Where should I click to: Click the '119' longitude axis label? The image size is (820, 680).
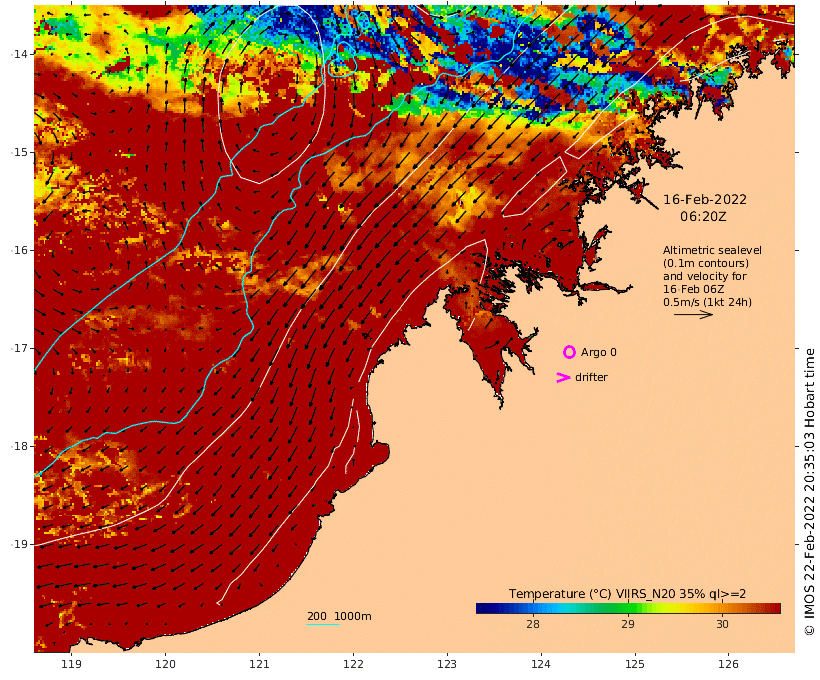point(72,664)
